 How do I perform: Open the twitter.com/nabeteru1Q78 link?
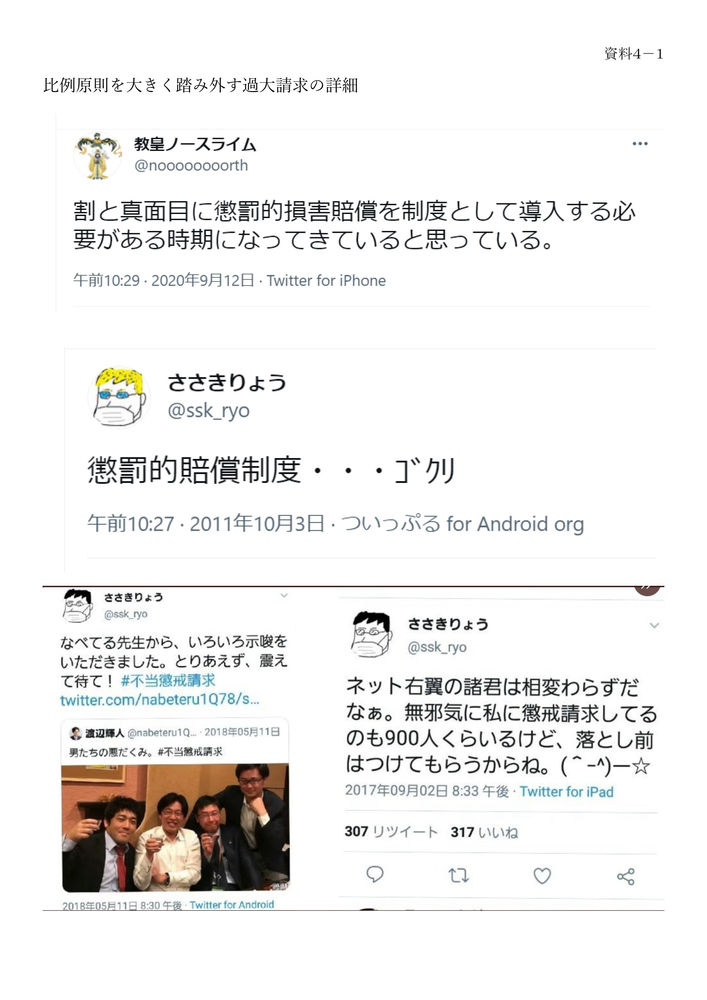159,700
